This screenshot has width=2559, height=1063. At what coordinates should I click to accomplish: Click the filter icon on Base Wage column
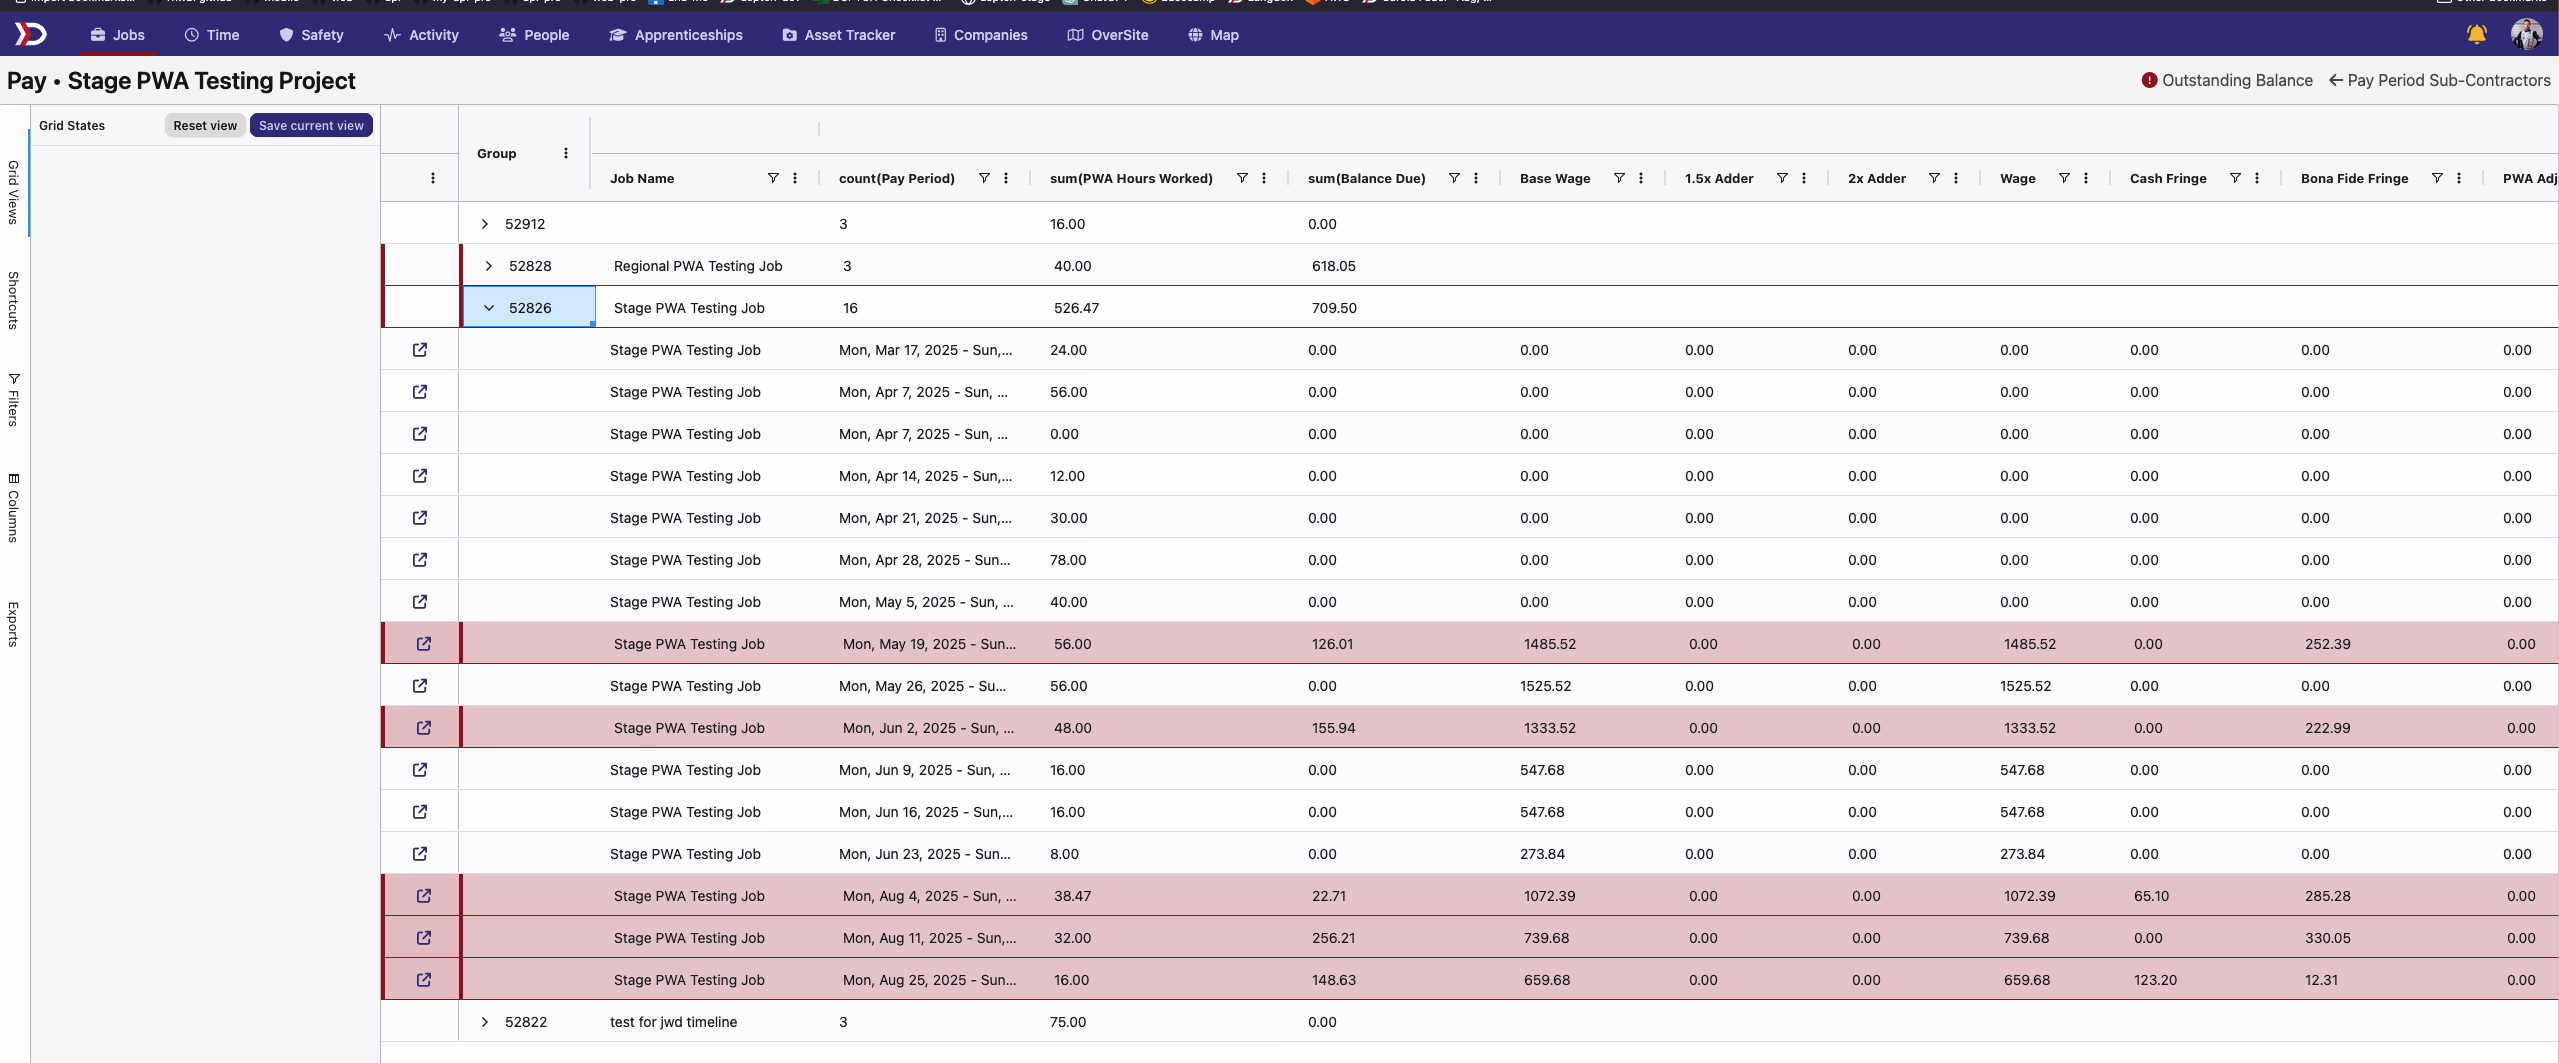[x=1619, y=178]
